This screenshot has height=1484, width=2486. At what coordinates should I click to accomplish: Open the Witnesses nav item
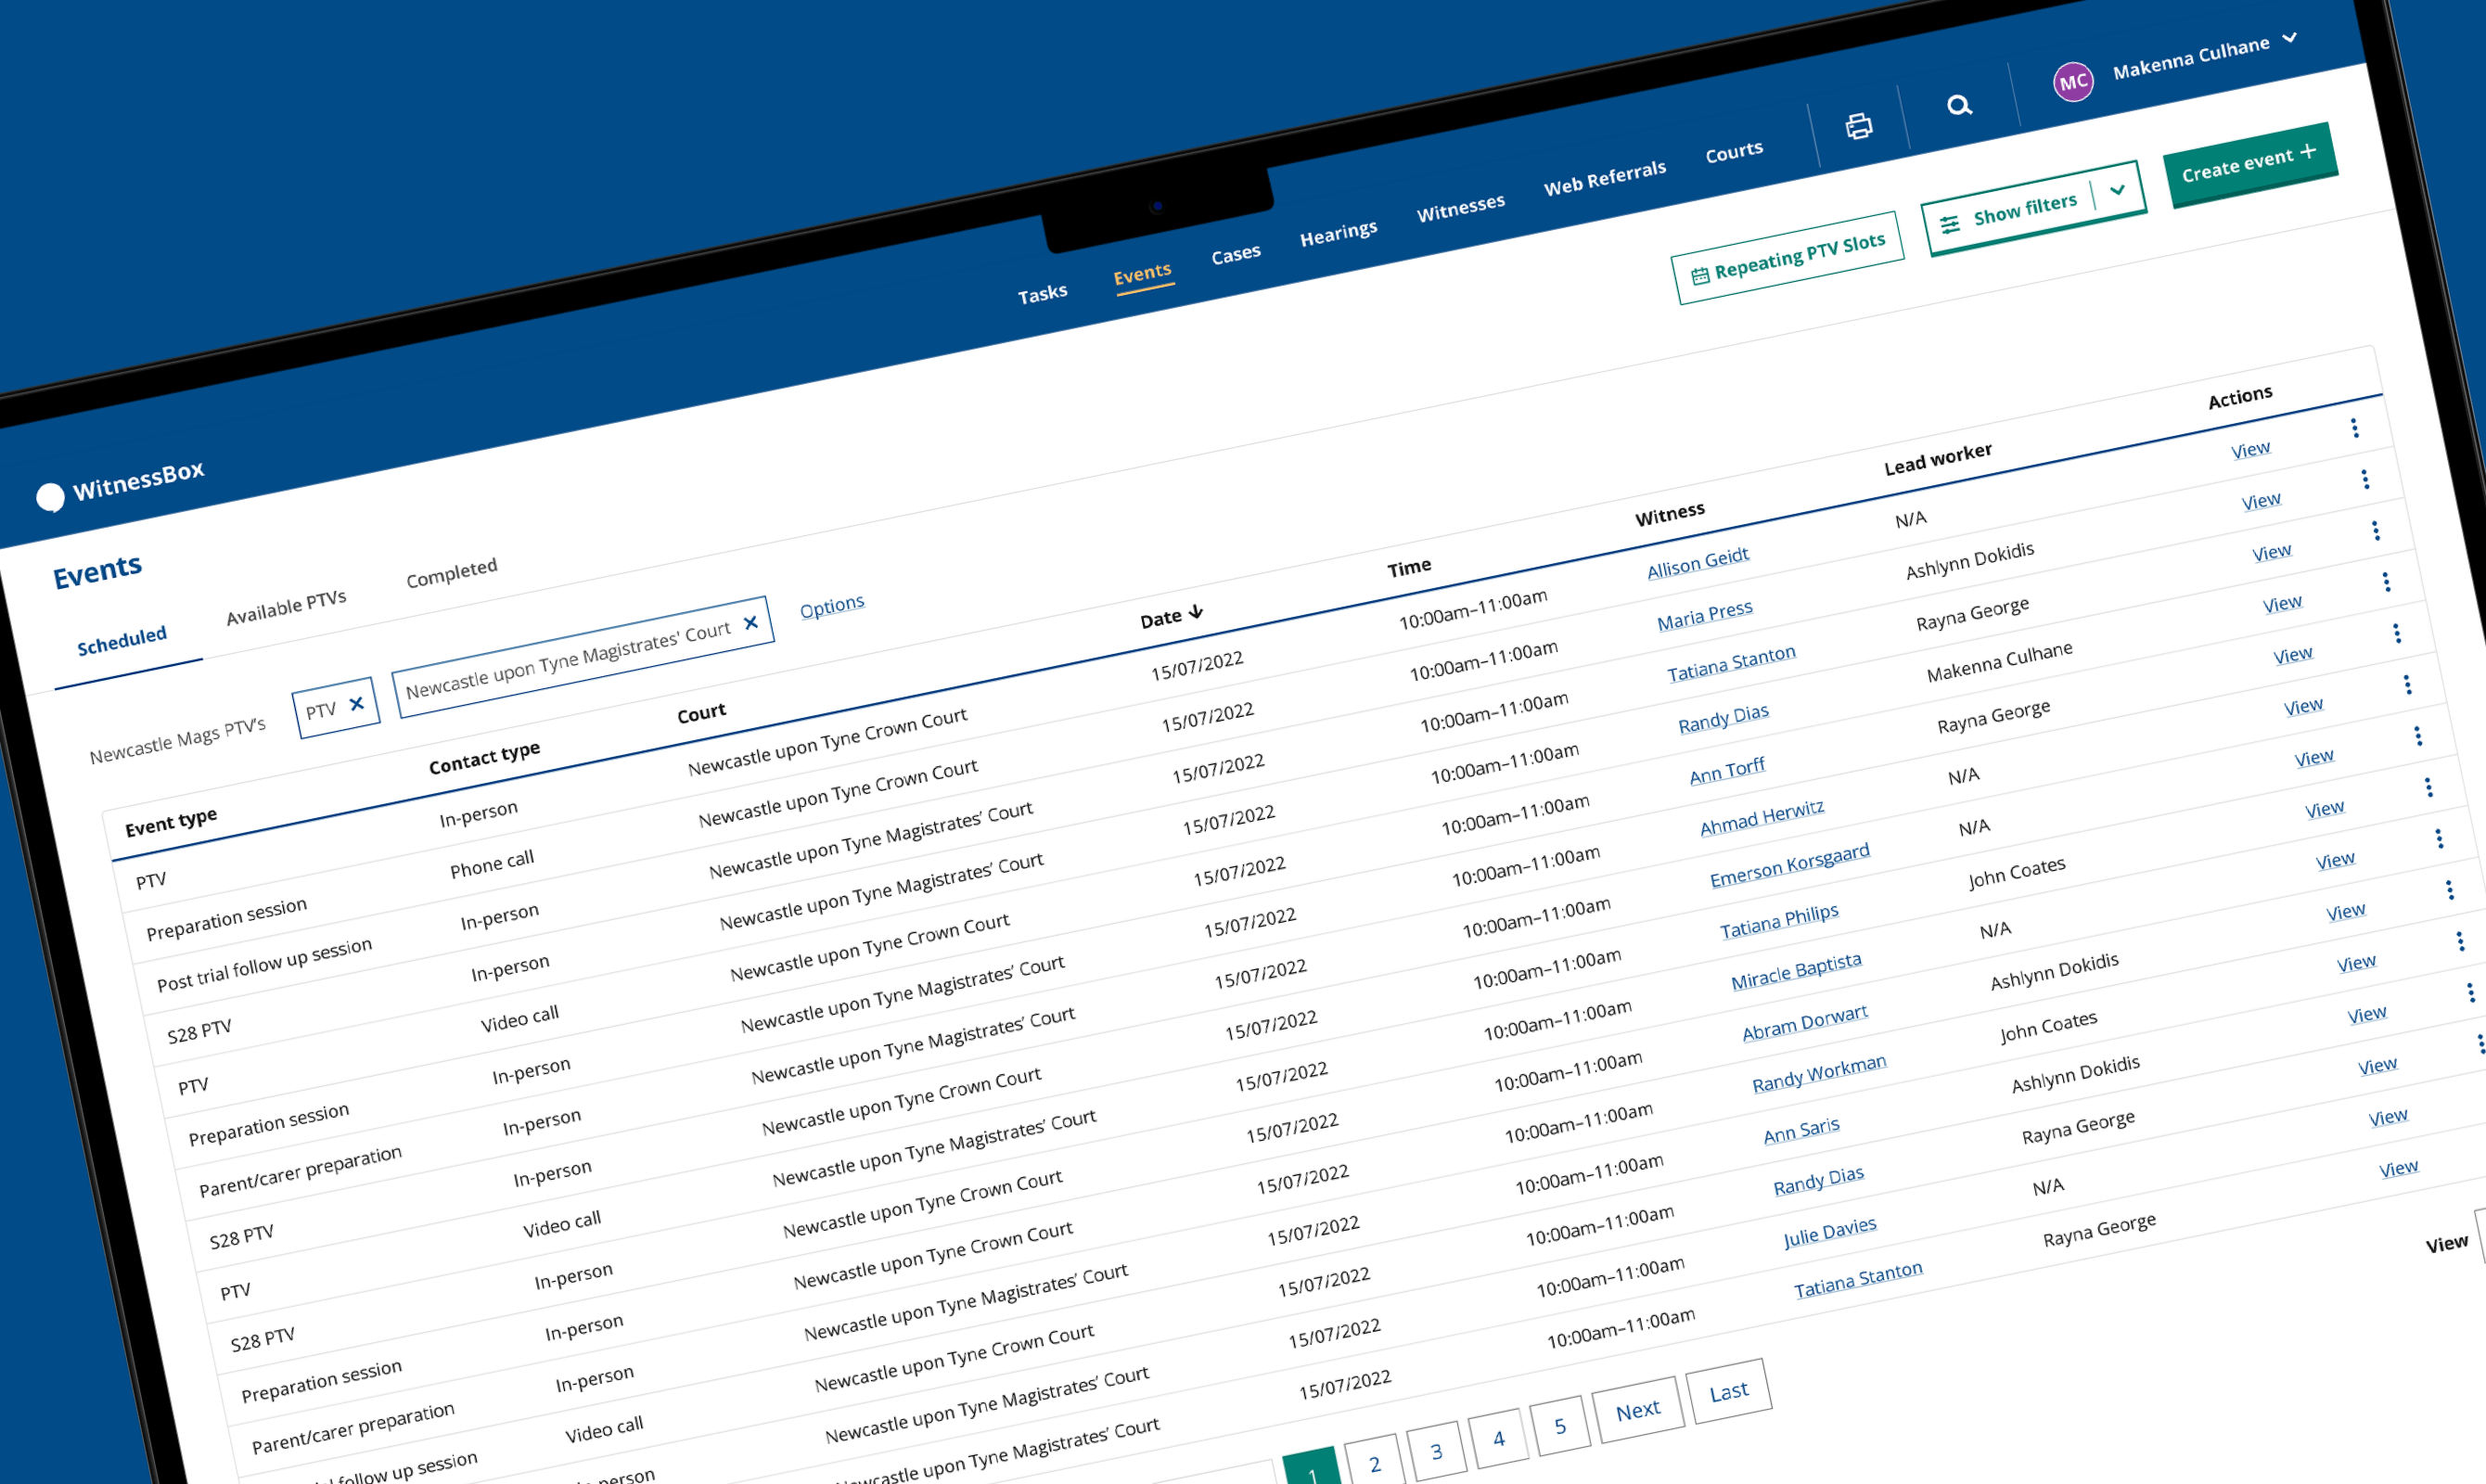tap(1460, 208)
